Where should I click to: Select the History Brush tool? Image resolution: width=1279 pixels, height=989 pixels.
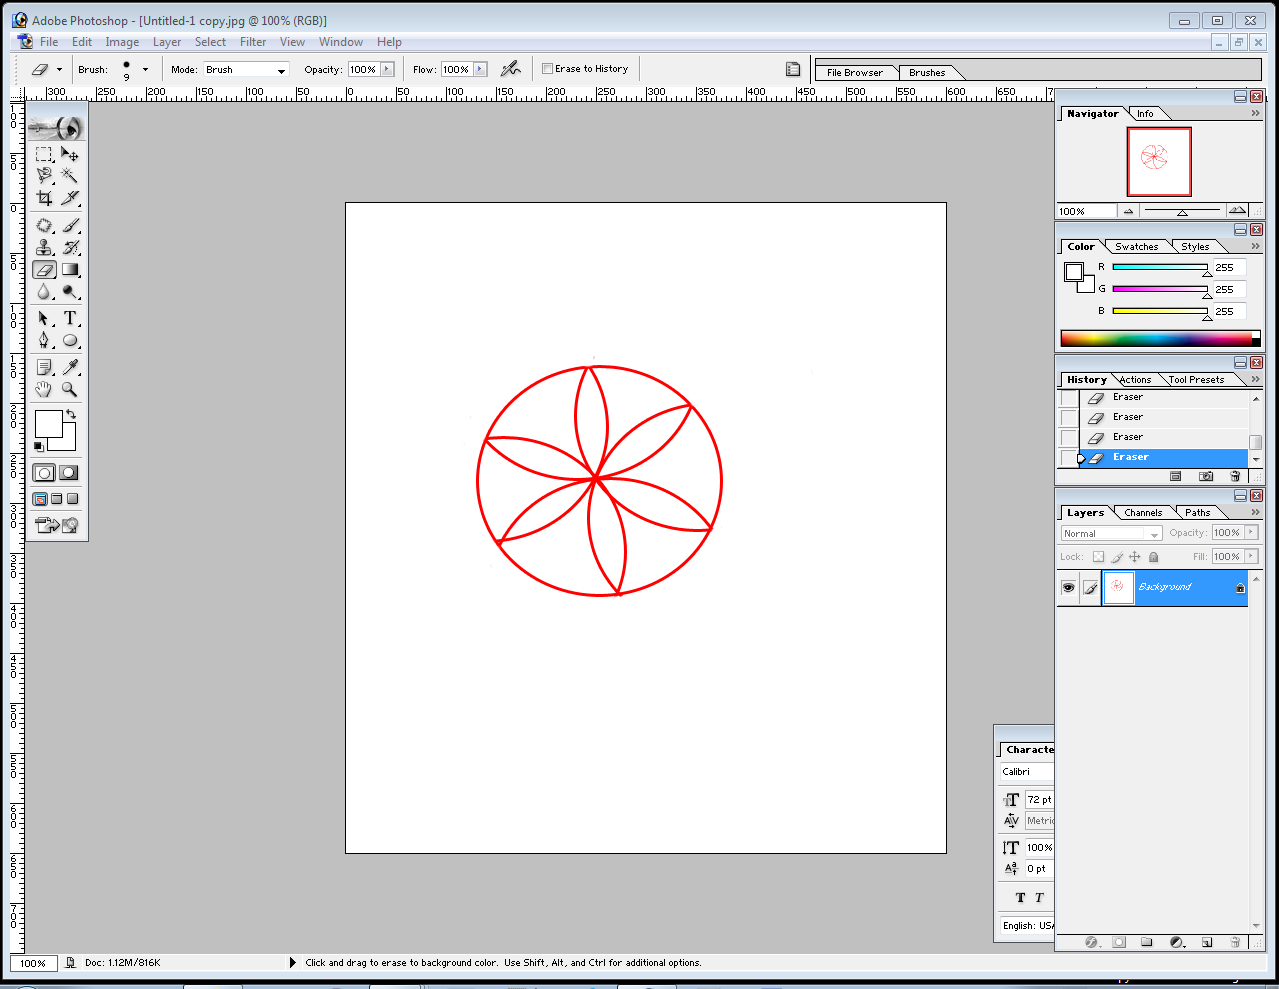coord(70,248)
